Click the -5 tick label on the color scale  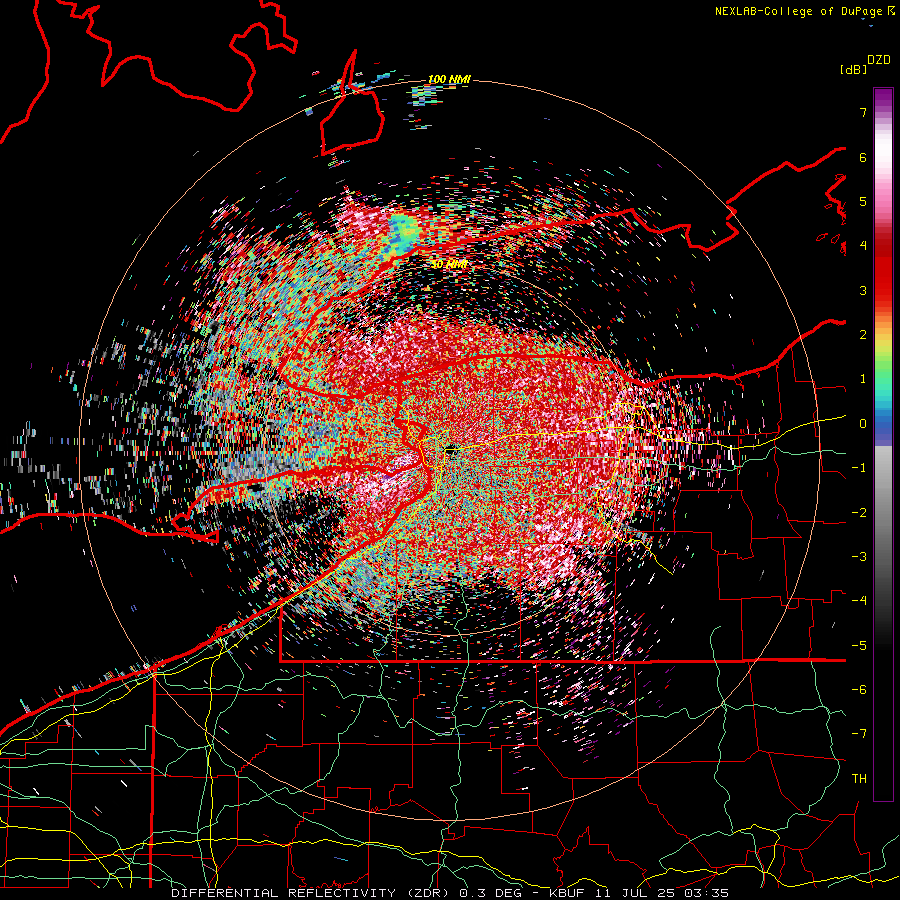click(859, 646)
